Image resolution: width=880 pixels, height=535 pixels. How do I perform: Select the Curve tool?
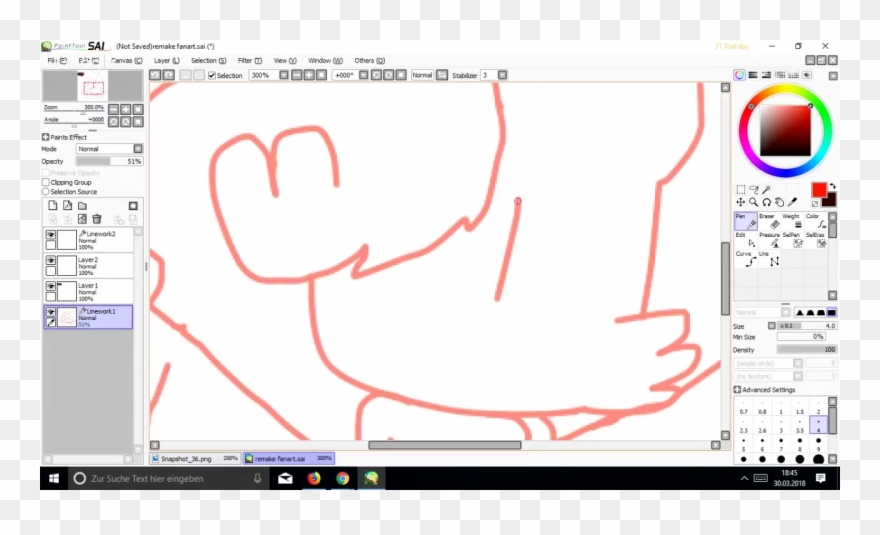point(745,259)
